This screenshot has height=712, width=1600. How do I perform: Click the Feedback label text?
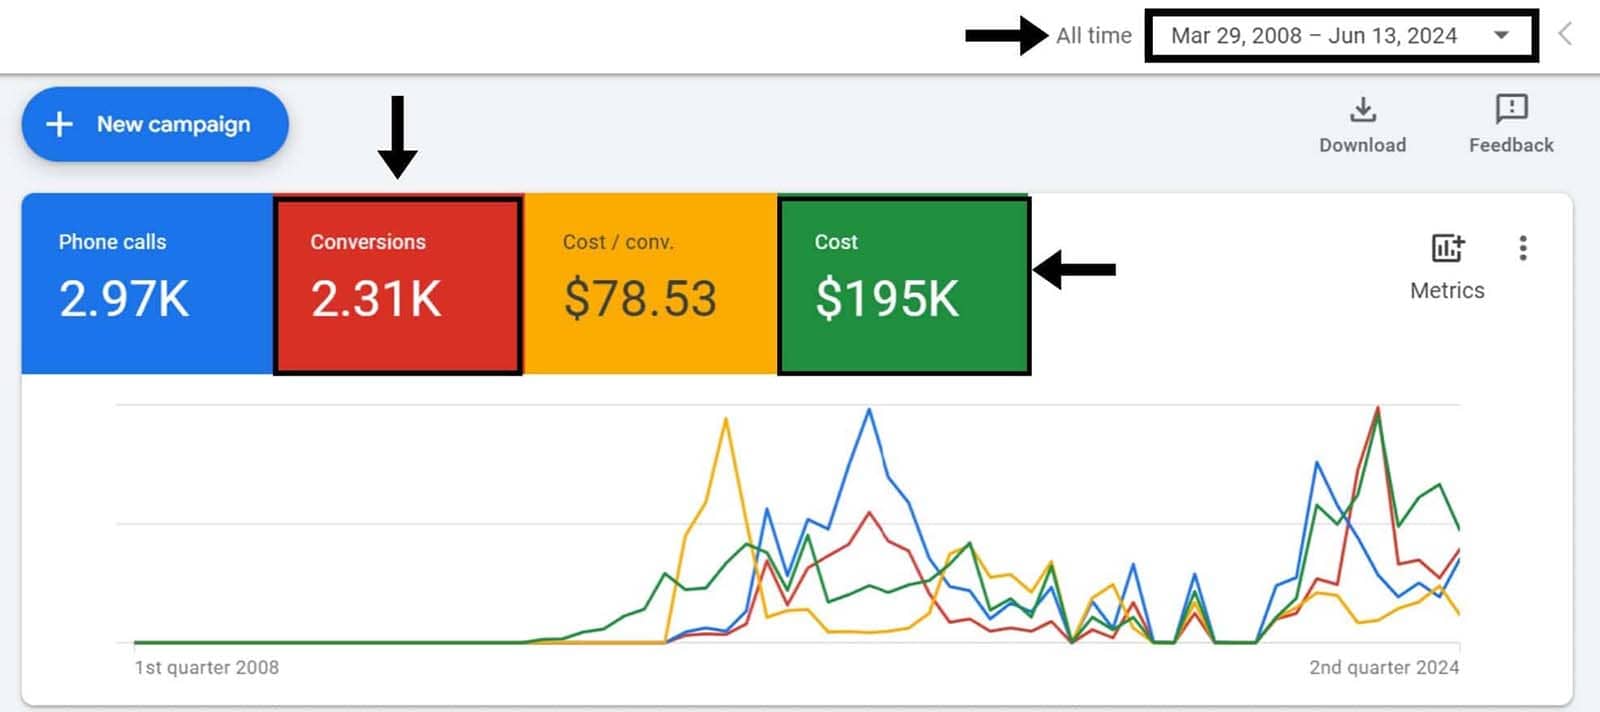[x=1511, y=145]
